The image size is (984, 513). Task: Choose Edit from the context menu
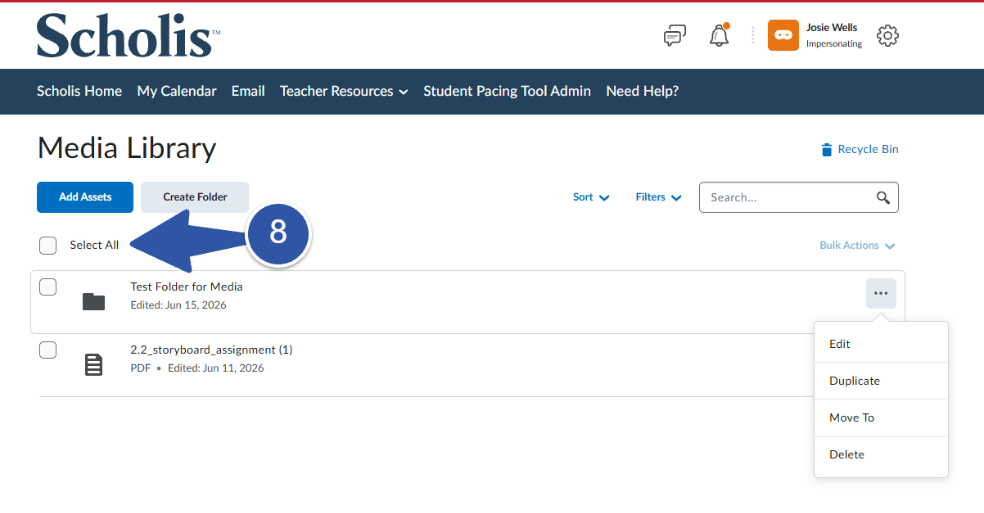[880, 344]
